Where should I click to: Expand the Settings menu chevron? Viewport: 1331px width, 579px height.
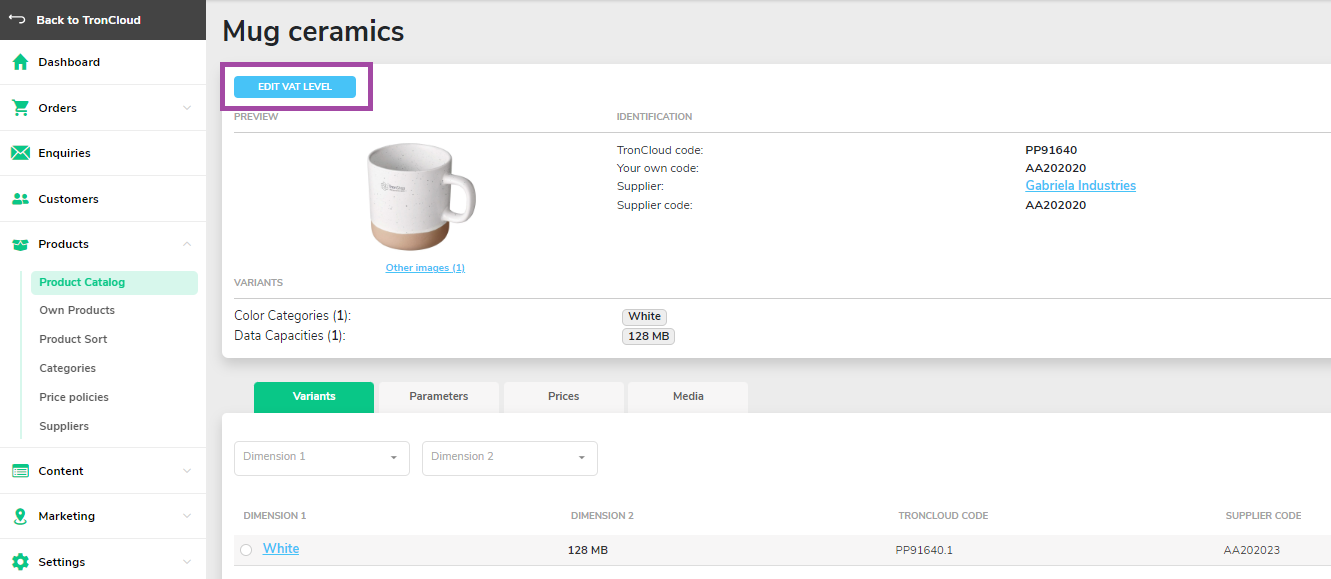click(187, 562)
